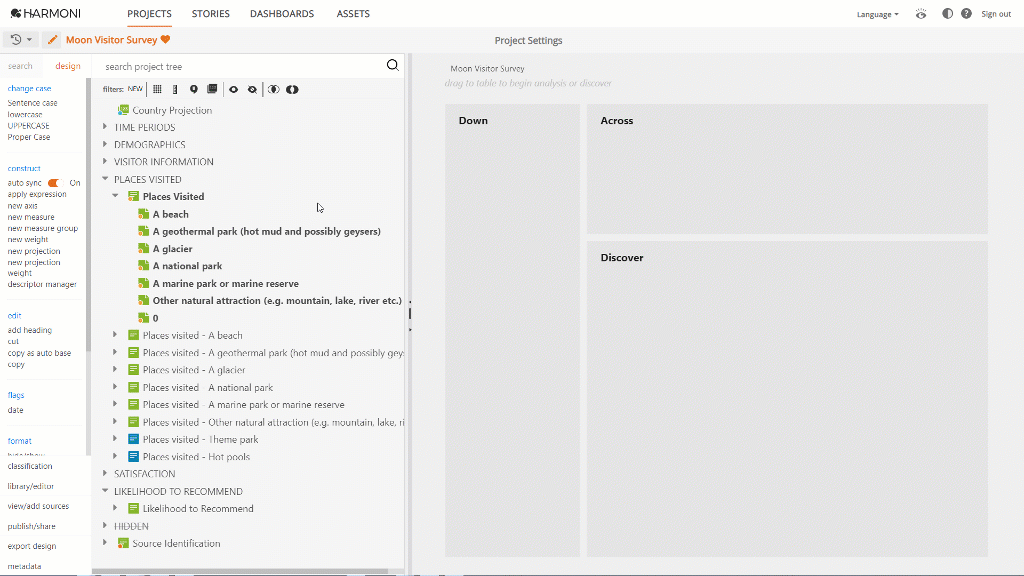Click the solid overlapping circles filter

tap(292, 89)
